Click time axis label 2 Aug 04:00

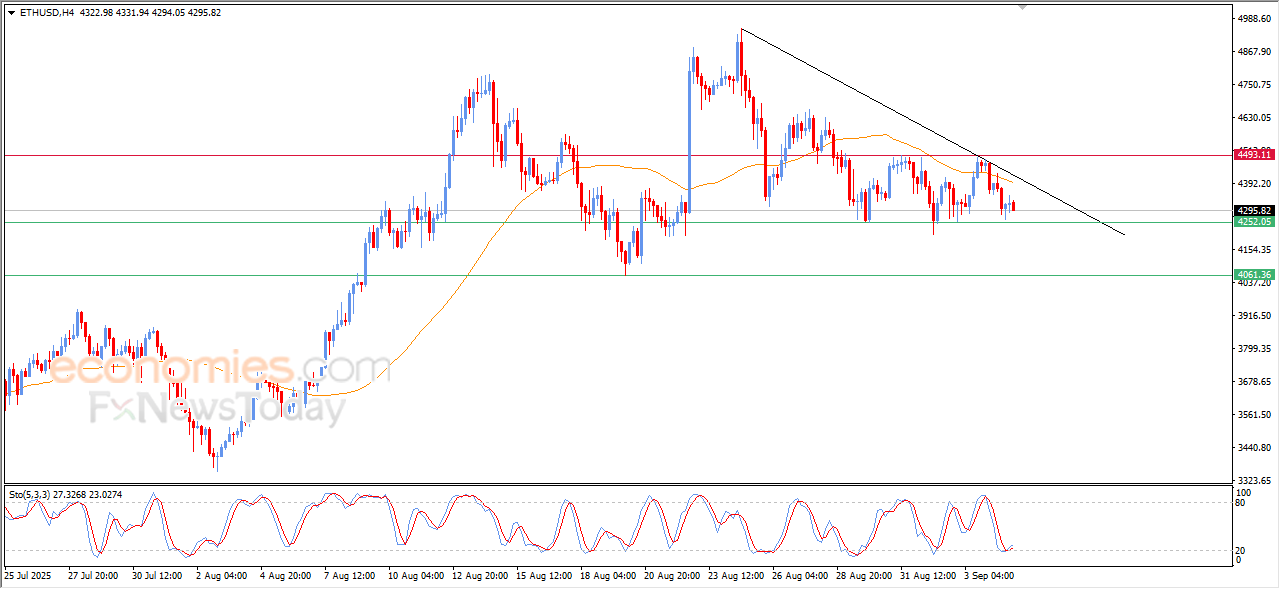[220, 576]
